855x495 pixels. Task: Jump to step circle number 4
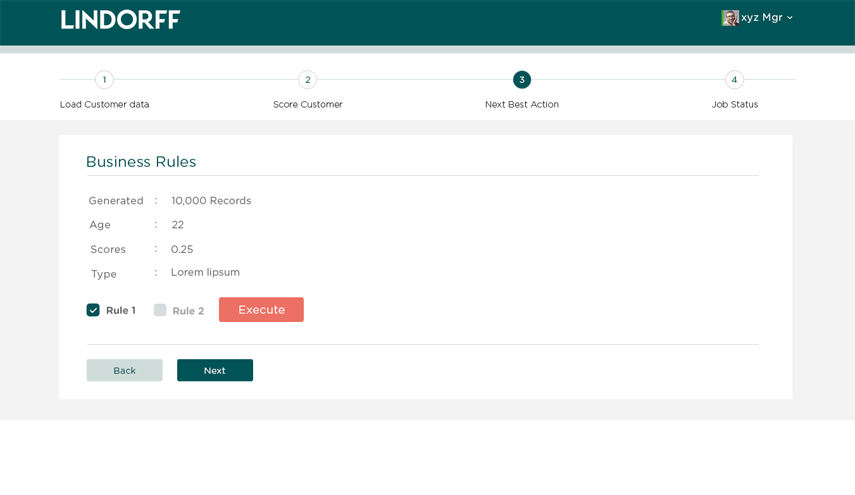(734, 80)
